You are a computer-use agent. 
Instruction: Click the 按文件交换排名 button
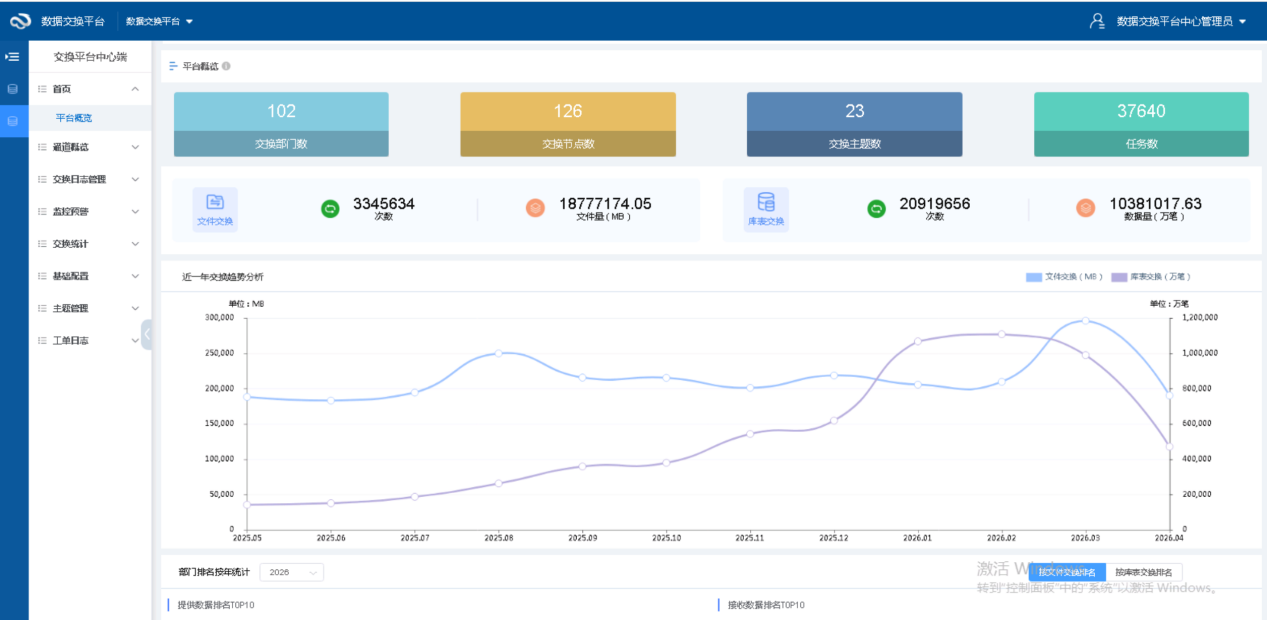[x=1067, y=572]
